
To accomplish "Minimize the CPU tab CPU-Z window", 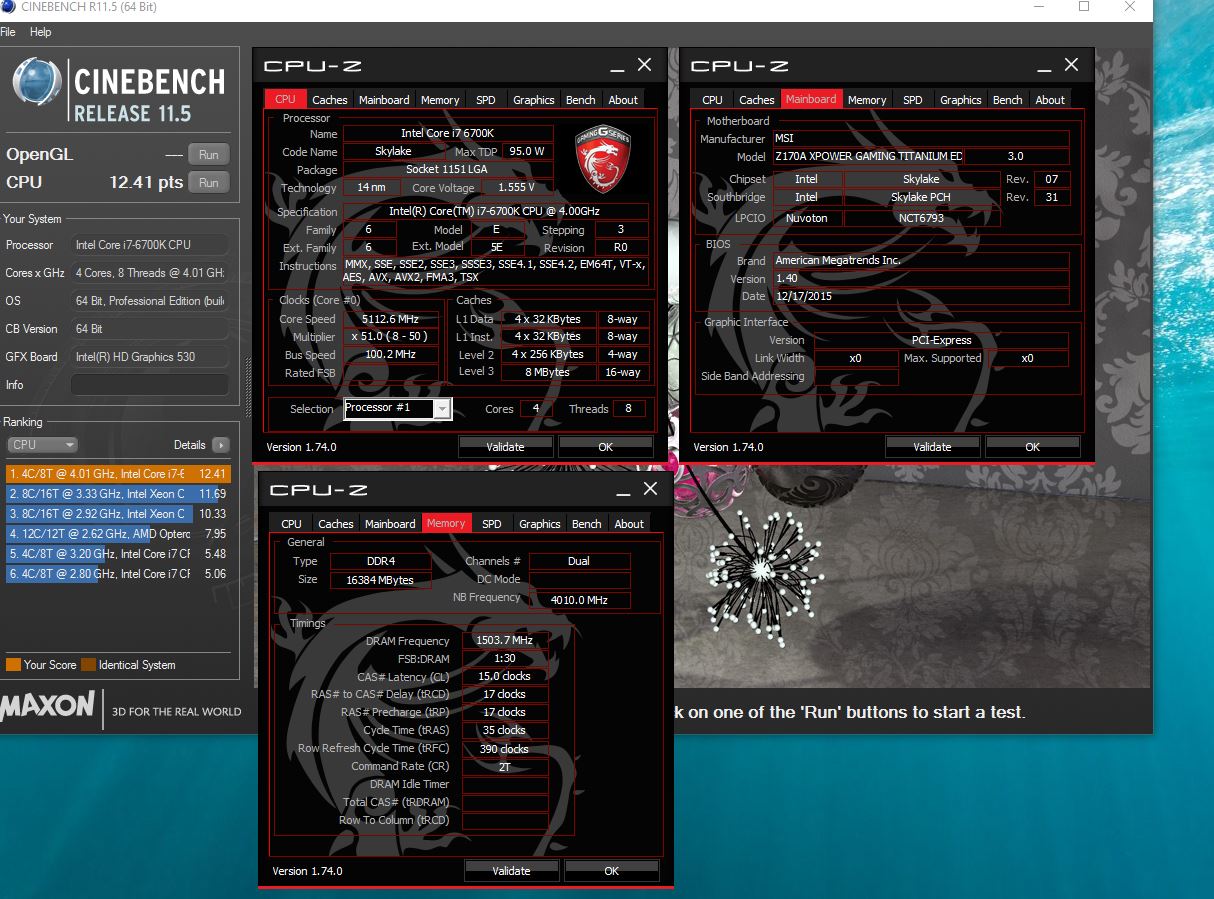I will coord(617,67).
